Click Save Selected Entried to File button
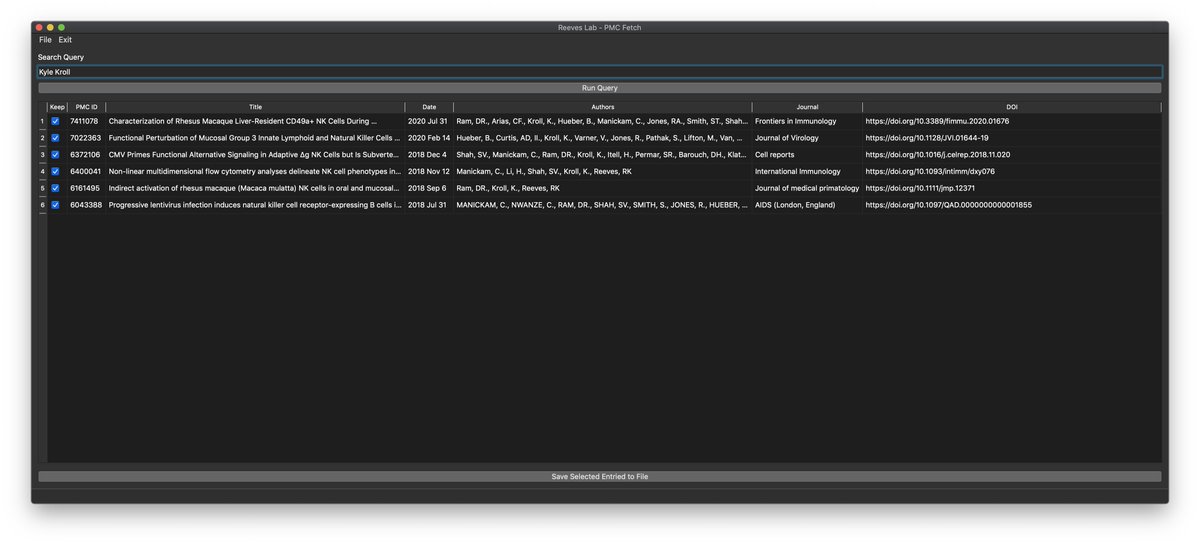This screenshot has width=1200, height=545. (x=600, y=477)
